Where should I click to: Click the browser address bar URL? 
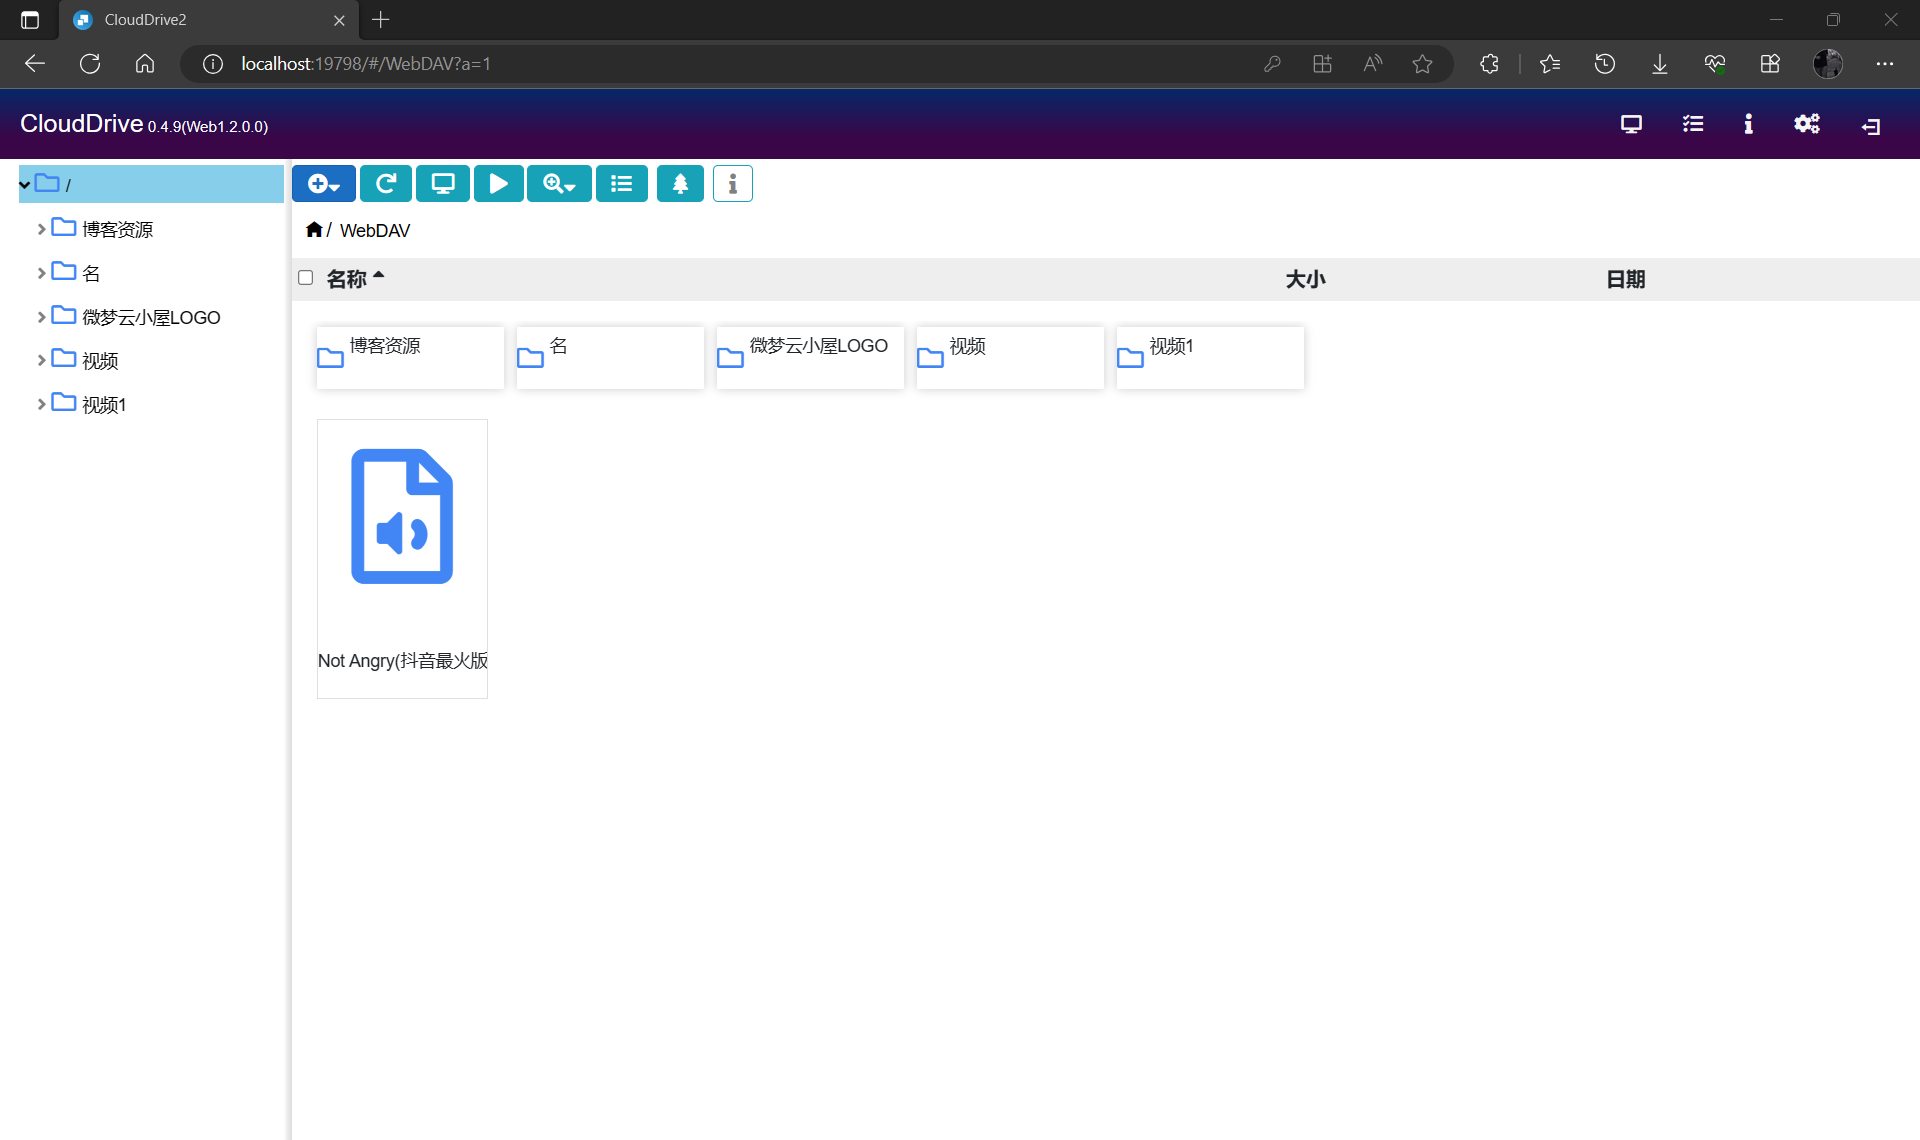pos(366,64)
